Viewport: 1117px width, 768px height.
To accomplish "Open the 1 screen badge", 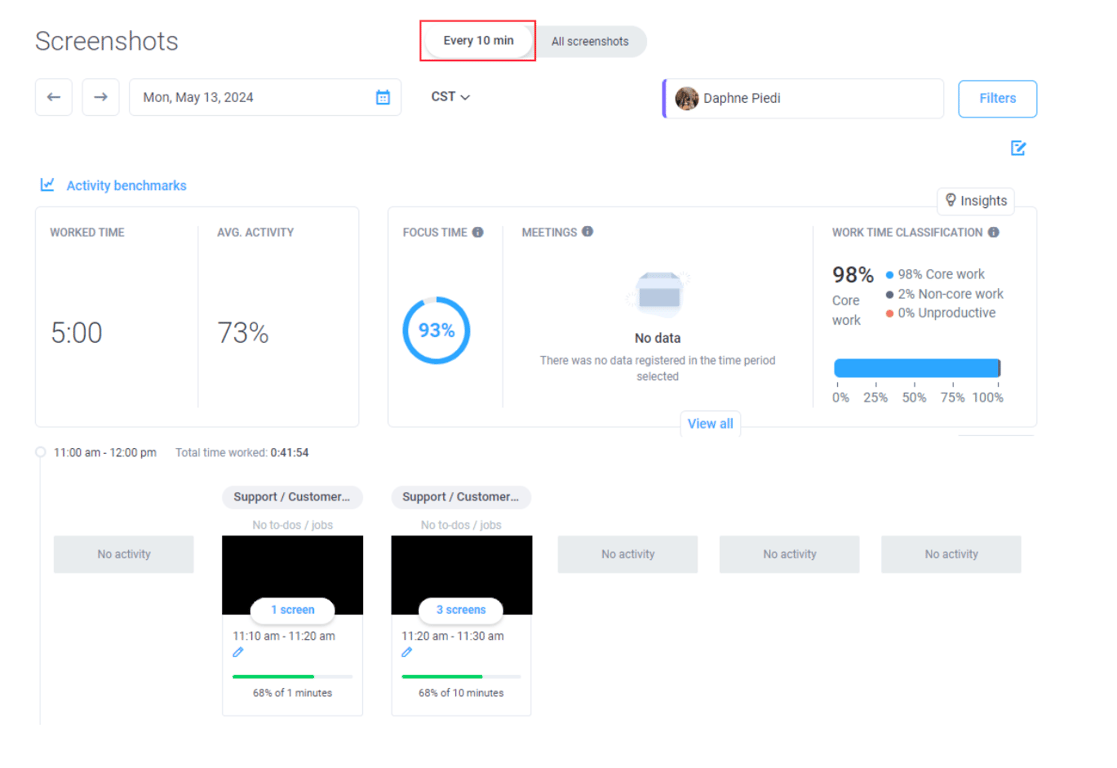I will point(293,610).
